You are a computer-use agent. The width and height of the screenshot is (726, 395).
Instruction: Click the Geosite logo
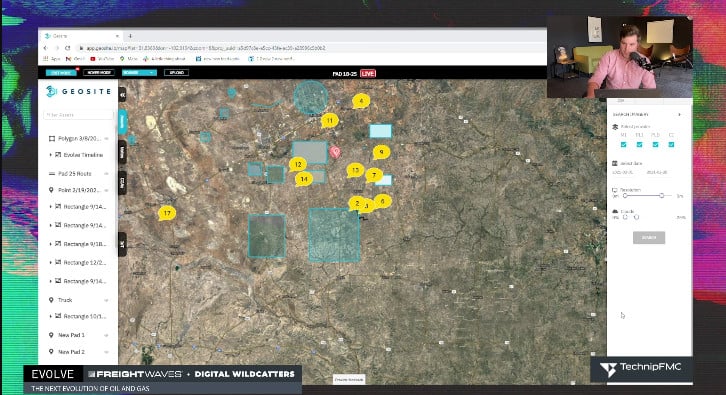click(x=79, y=92)
